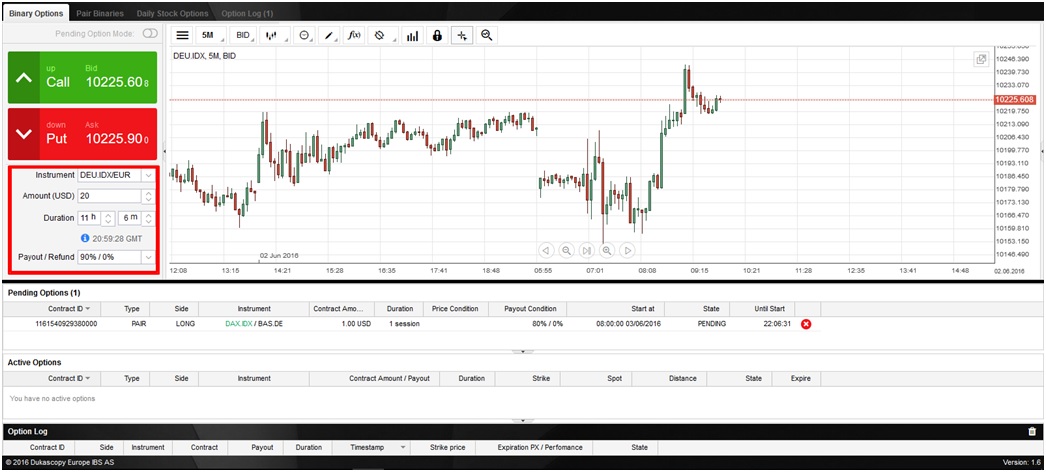
Task: Click the magnifier zoom tool in toolbar
Action: 486,35
